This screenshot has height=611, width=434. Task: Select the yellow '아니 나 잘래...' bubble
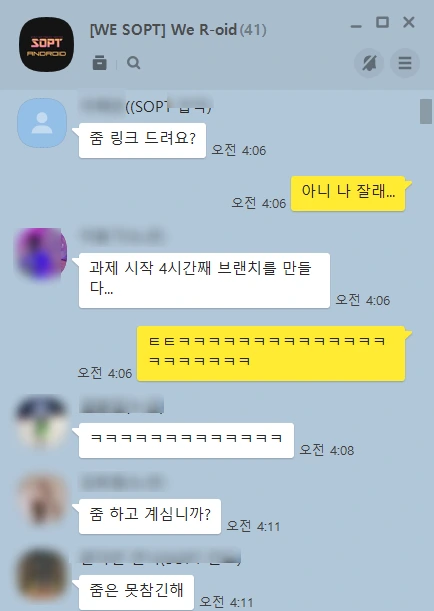coord(348,193)
